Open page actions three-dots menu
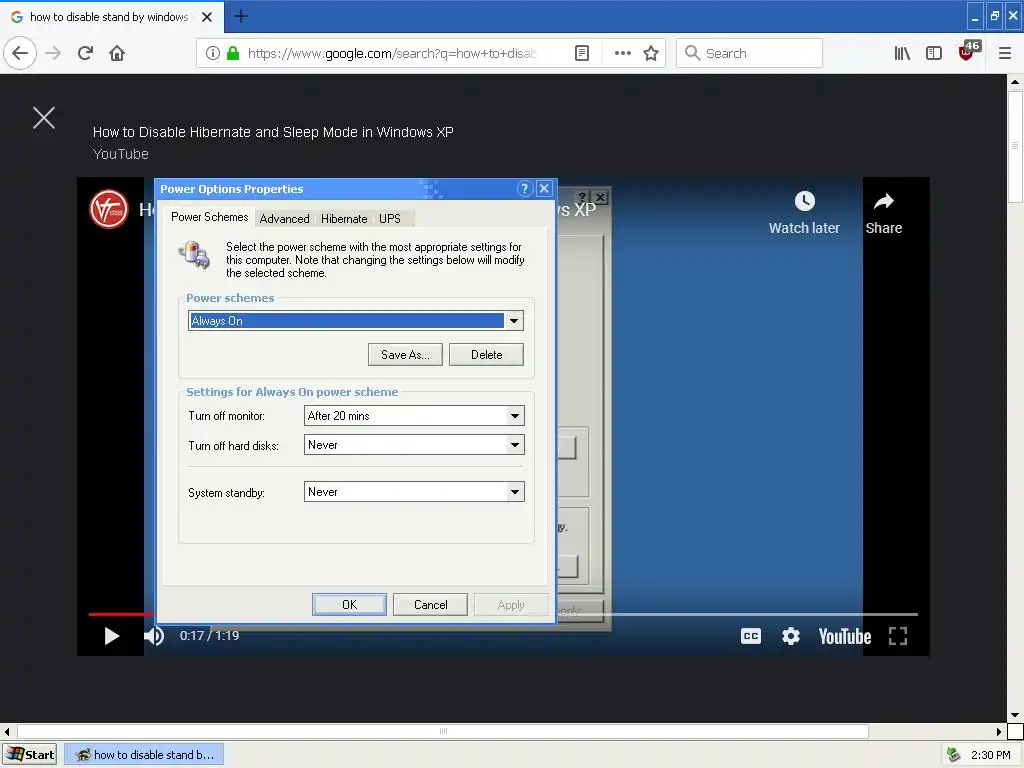Screen dimensions: 1024x768 (x=622, y=53)
